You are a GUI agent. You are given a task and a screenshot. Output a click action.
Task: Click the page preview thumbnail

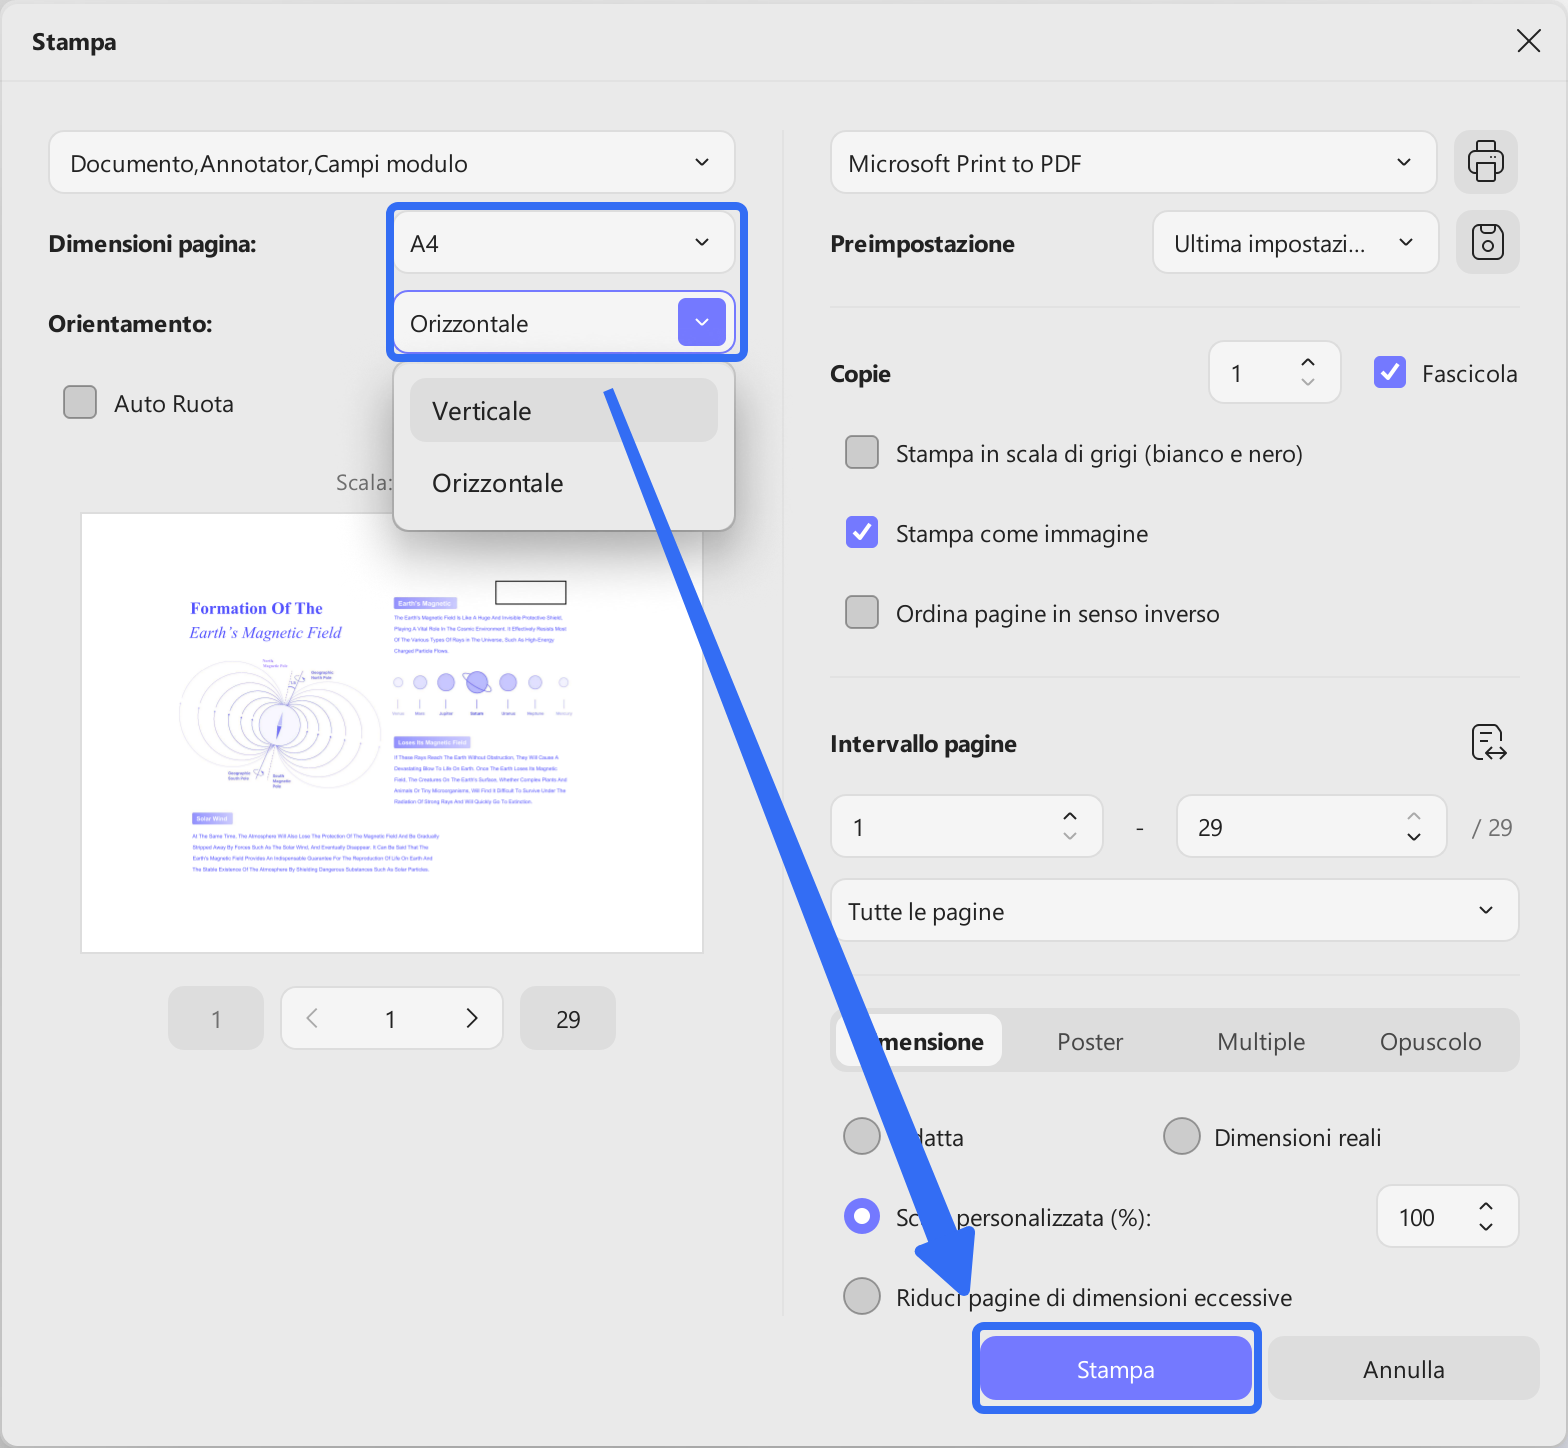[x=392, y=733]
